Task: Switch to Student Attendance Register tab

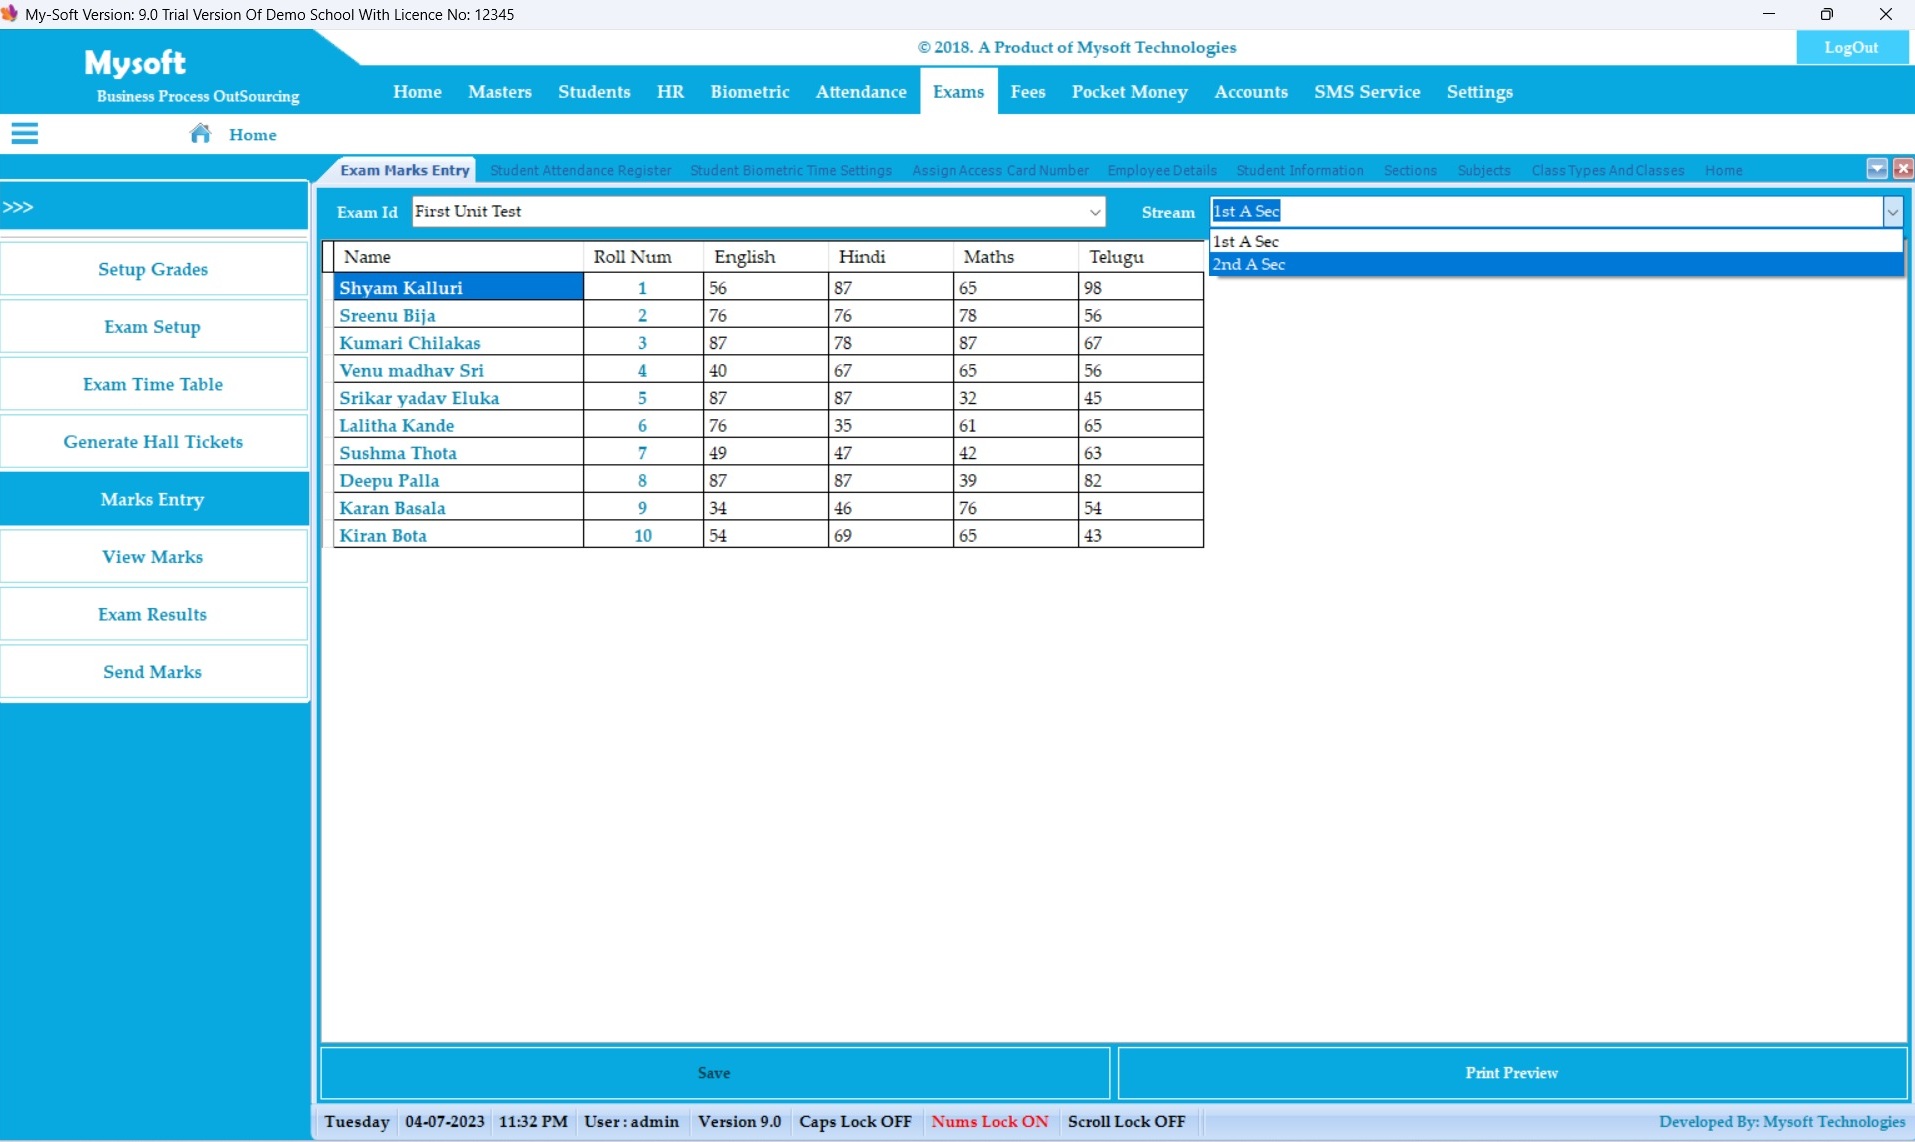Action: pos(580,171)
